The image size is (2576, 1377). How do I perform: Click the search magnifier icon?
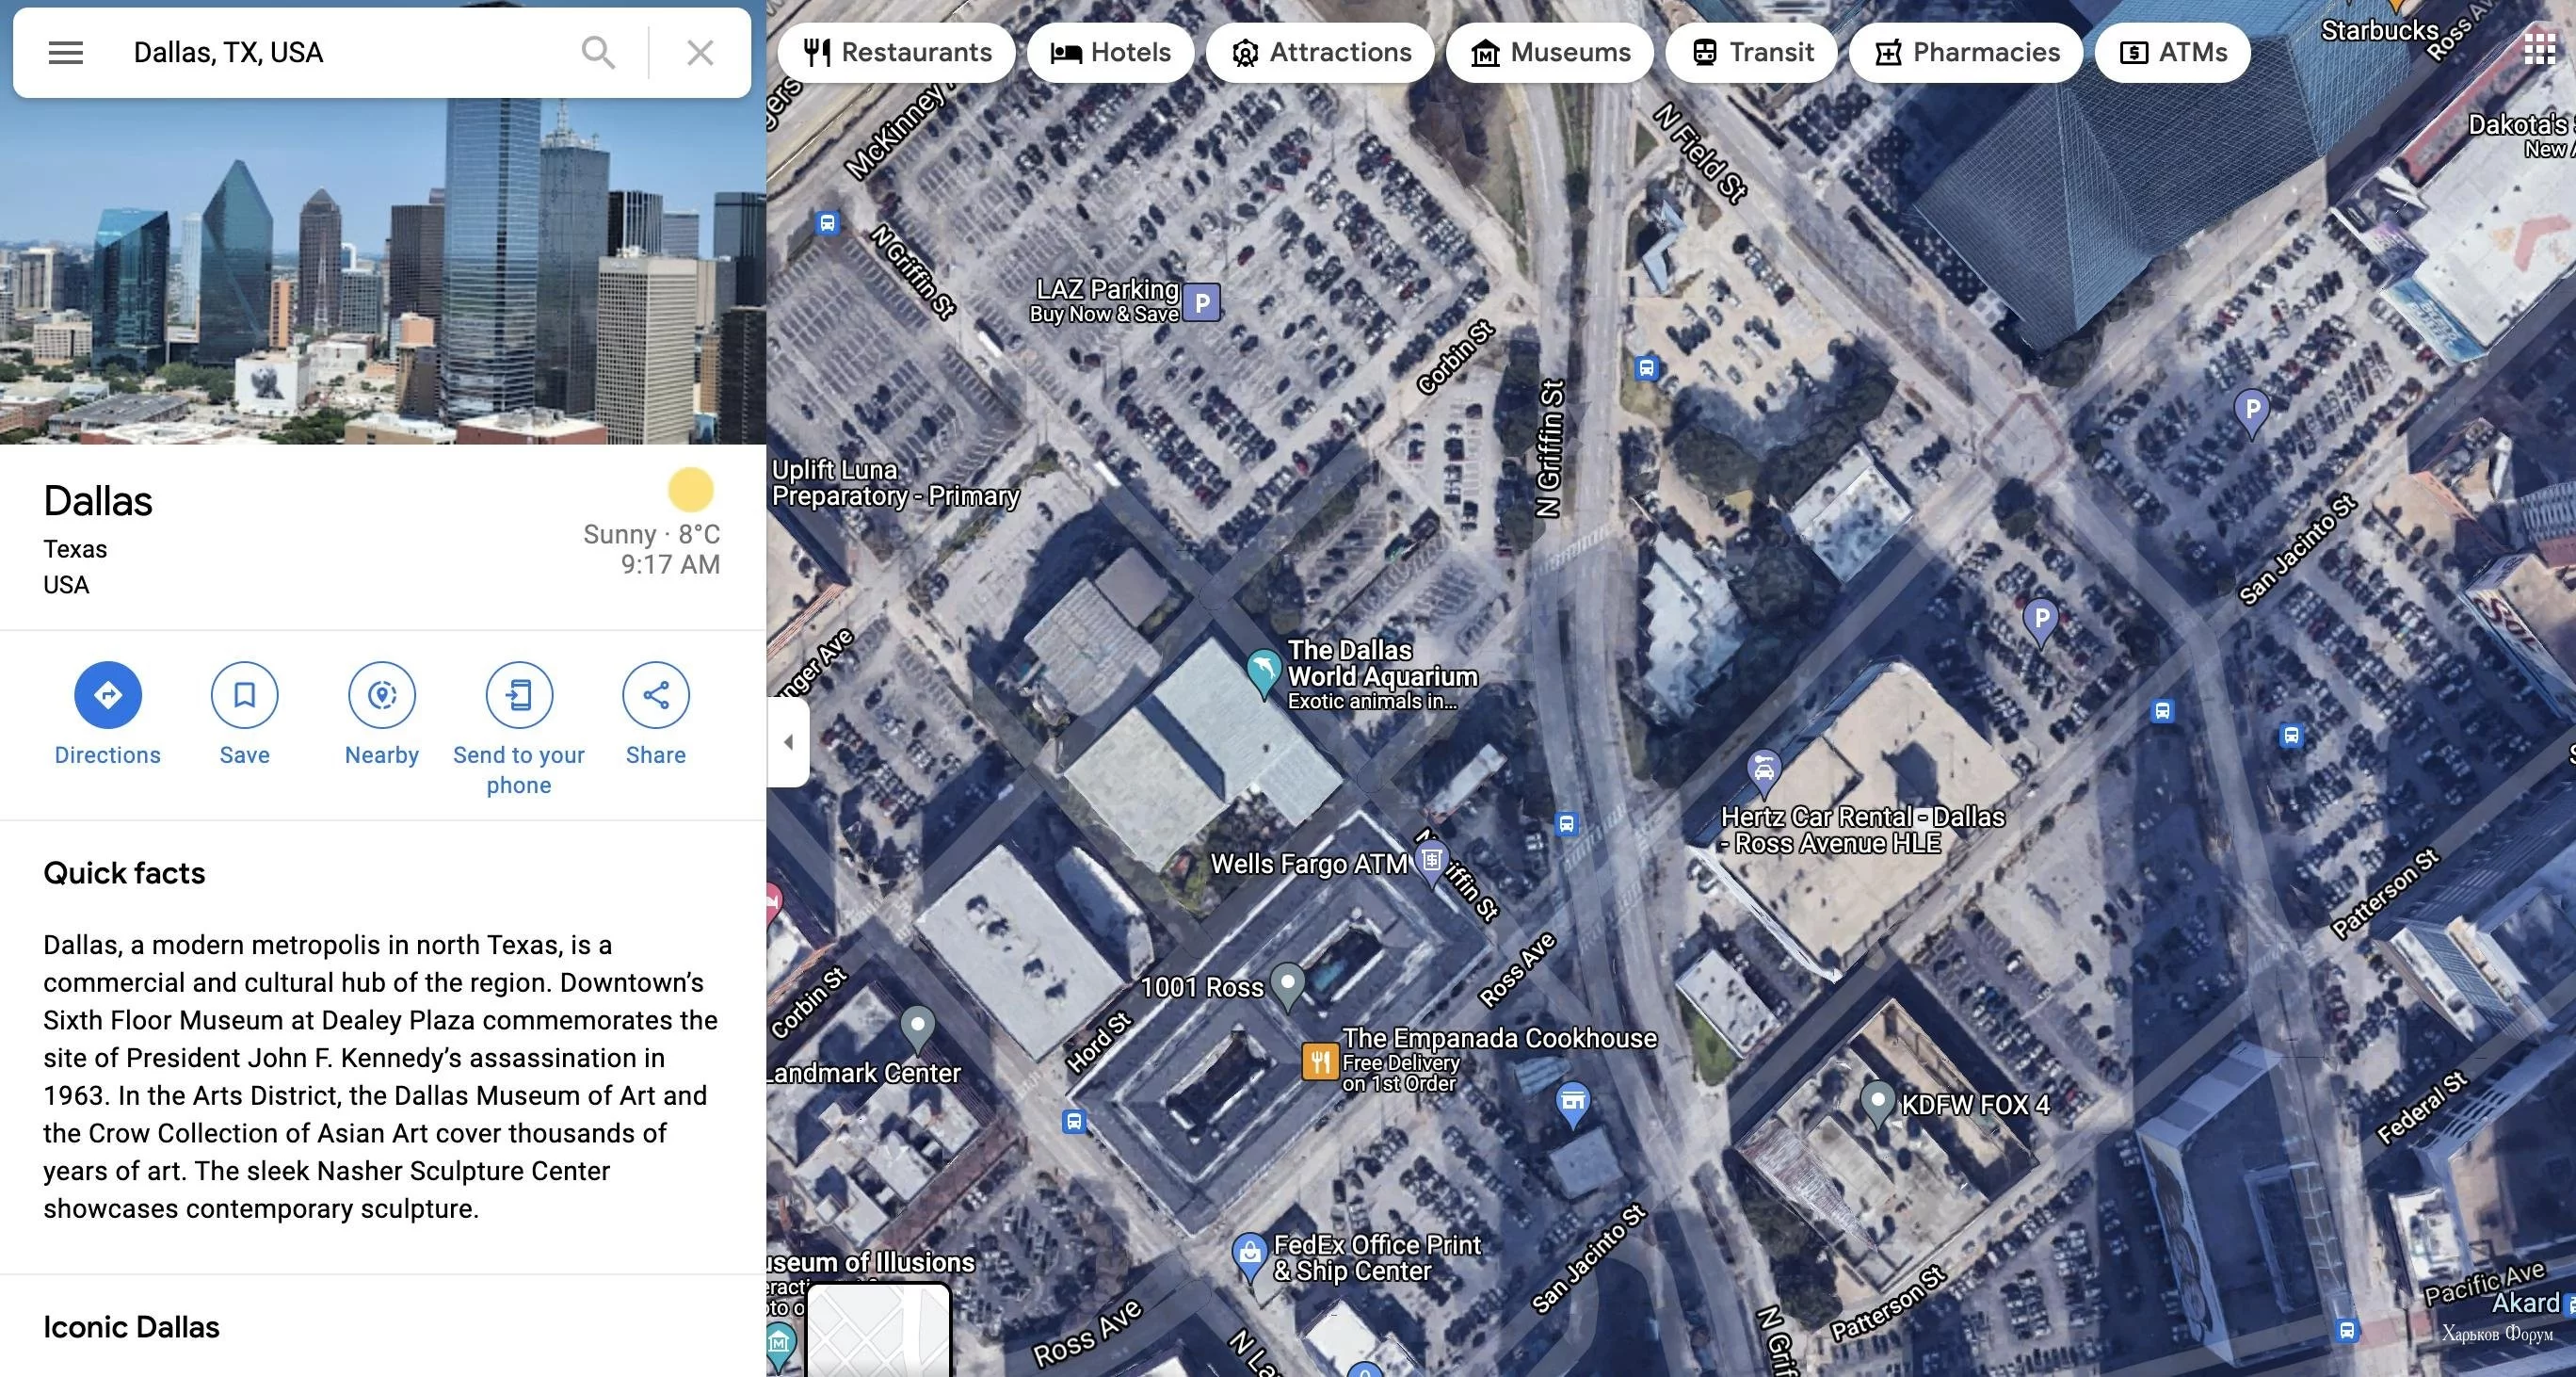tap(598, 53)
